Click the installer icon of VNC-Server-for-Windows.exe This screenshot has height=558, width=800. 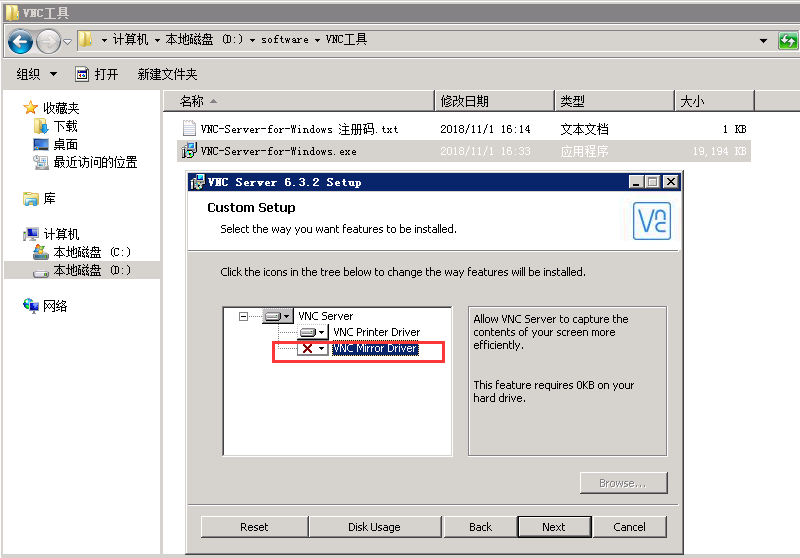(189, 150)
